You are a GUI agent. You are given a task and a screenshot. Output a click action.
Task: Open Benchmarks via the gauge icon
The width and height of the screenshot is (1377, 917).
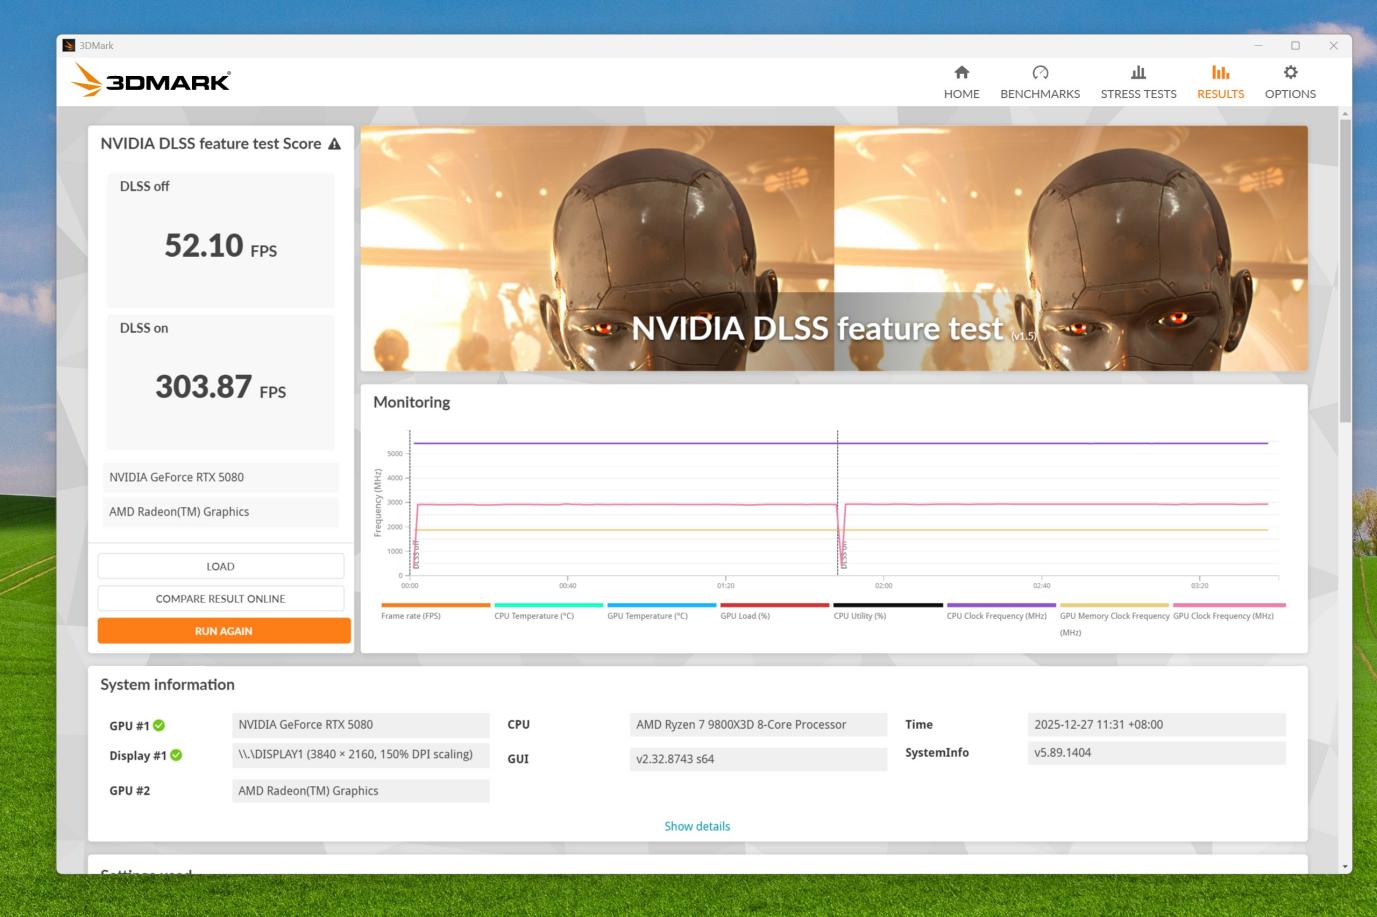click(x=1040, y=72)
